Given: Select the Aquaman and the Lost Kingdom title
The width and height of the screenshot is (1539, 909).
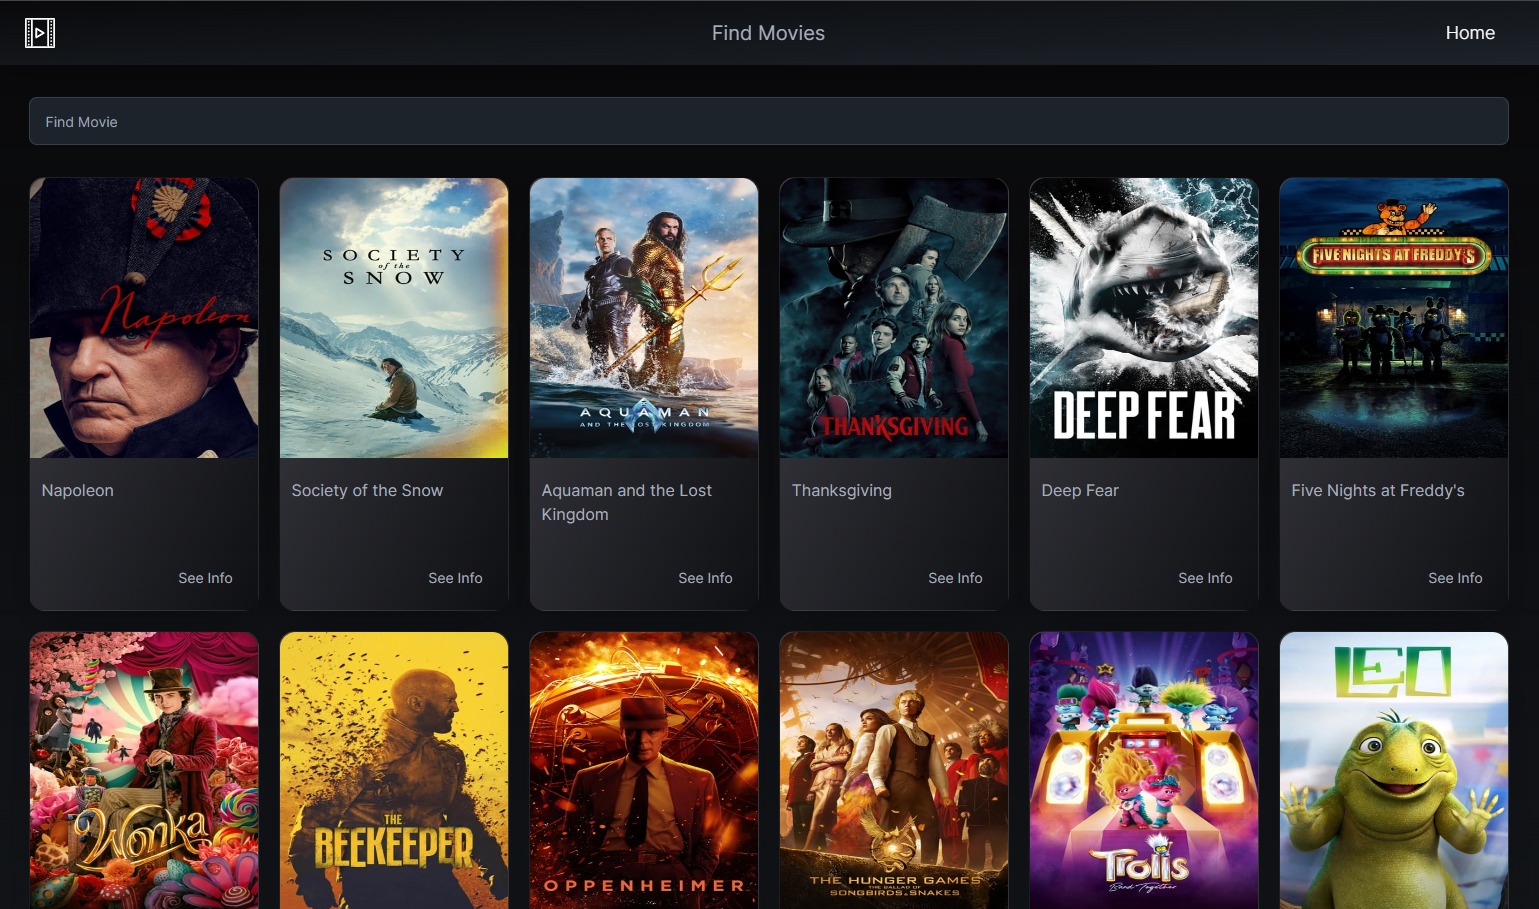Looking at the screenshot, I should pyautogui.click(x=627, y=502).
